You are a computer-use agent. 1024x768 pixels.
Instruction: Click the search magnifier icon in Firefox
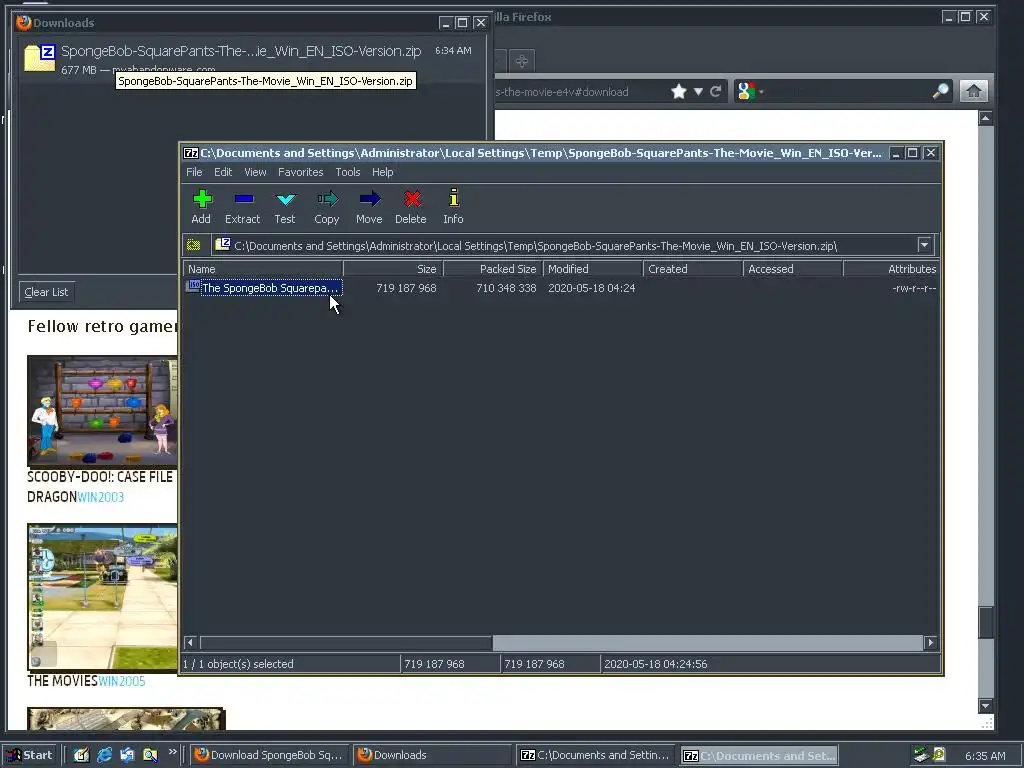point(940,91)
